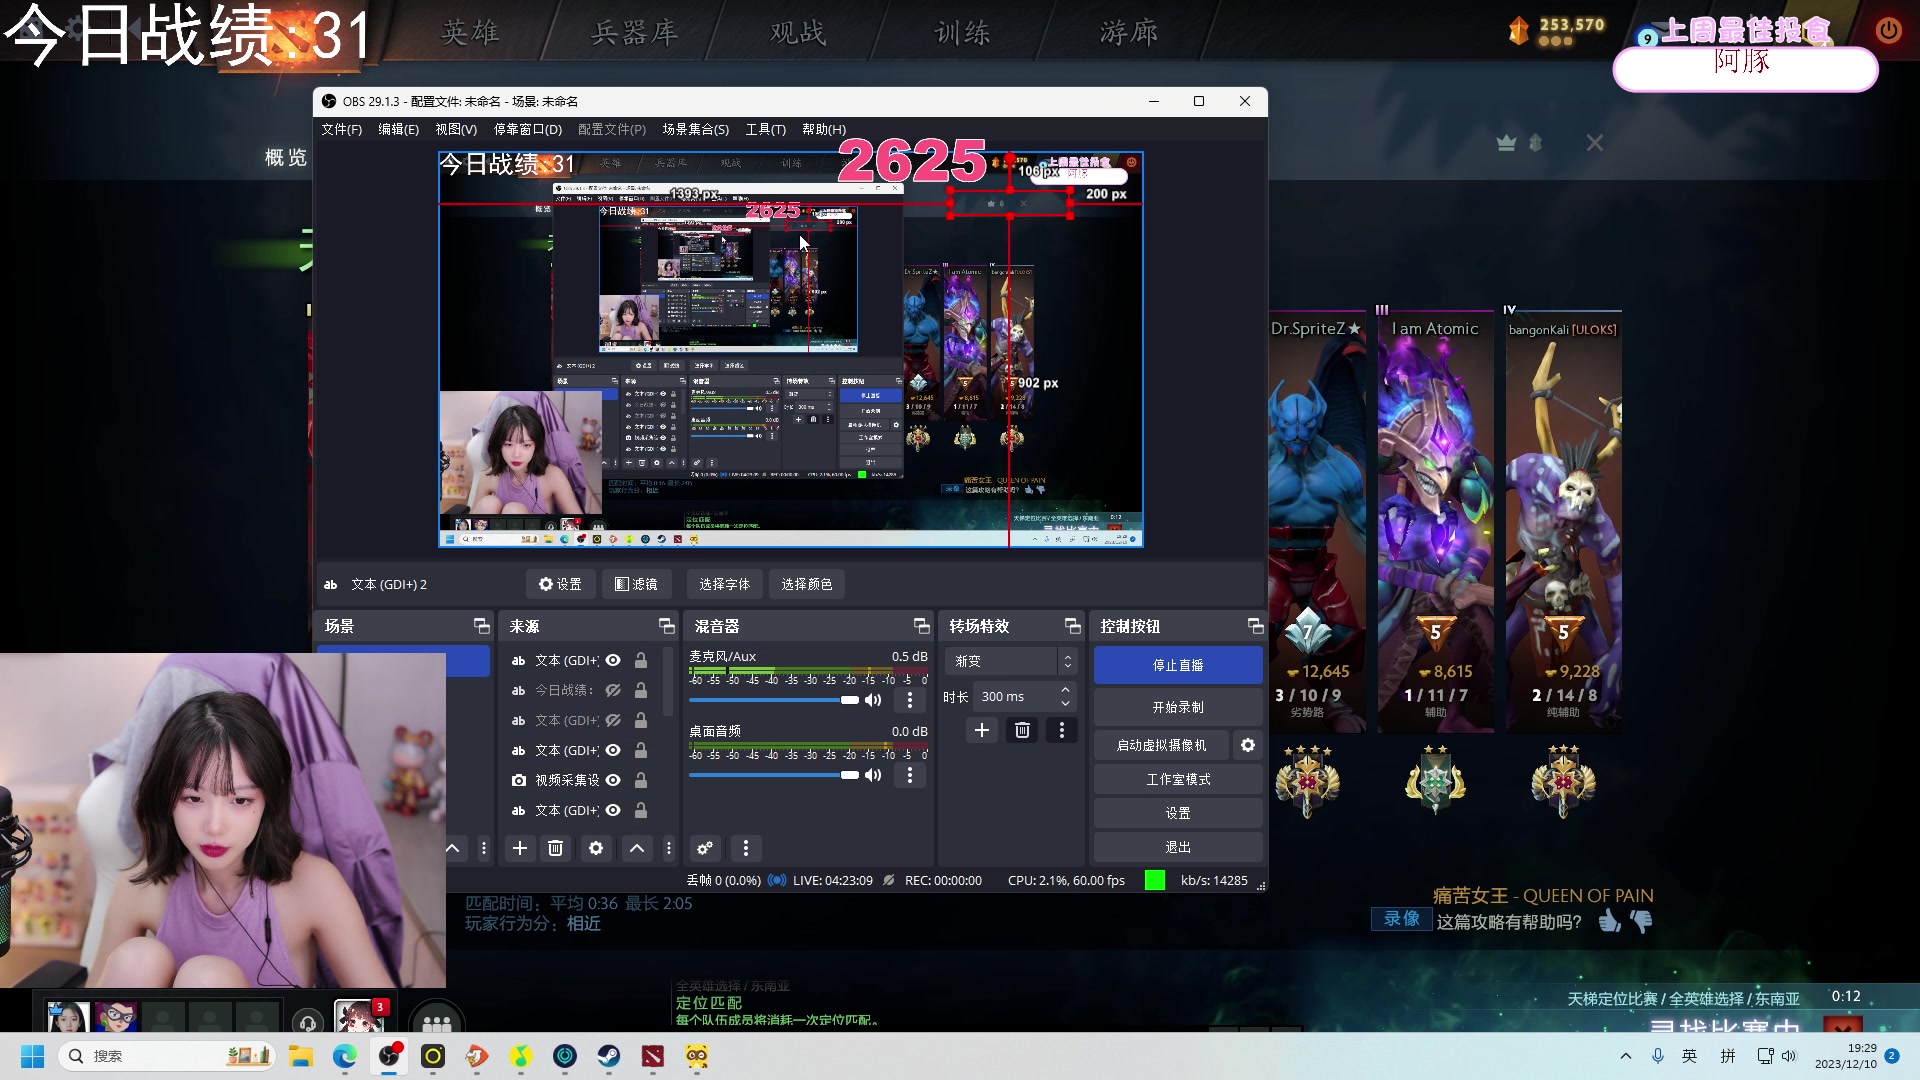Mute the 麦克风/Aux audio

coord(873,700)
